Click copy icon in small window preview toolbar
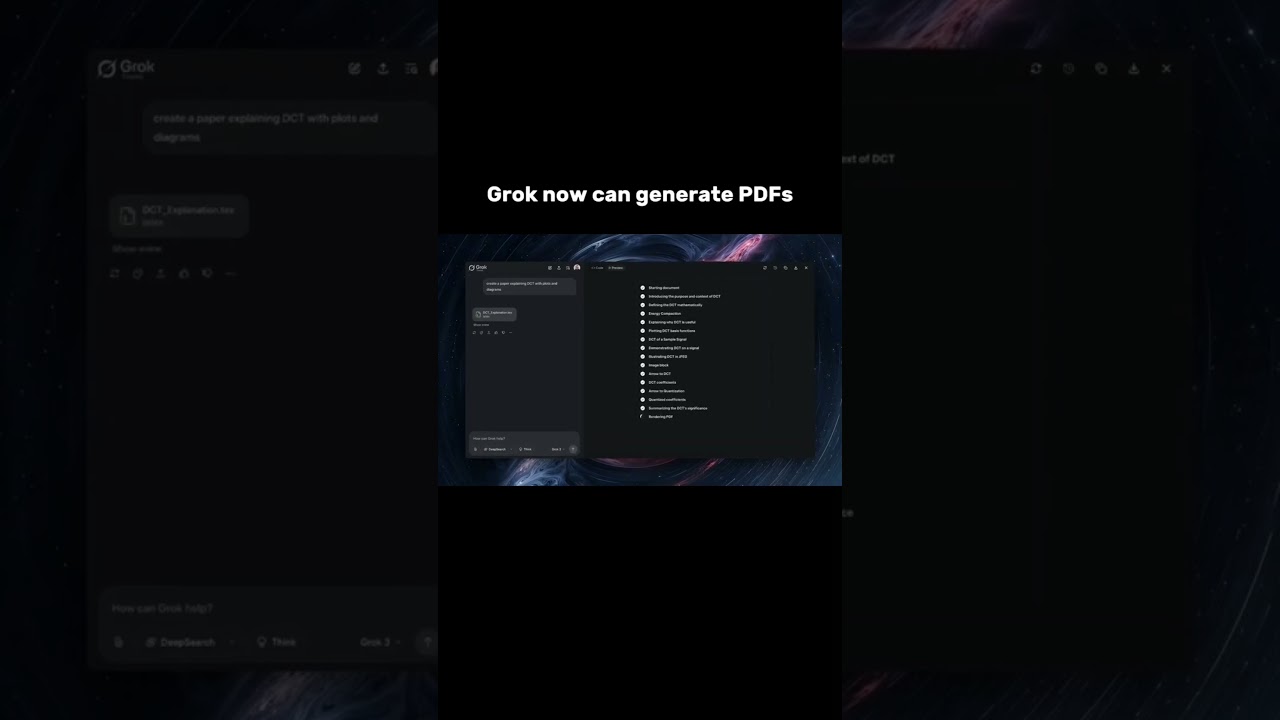Screen dimensions: 1280x720 [785, 268]
